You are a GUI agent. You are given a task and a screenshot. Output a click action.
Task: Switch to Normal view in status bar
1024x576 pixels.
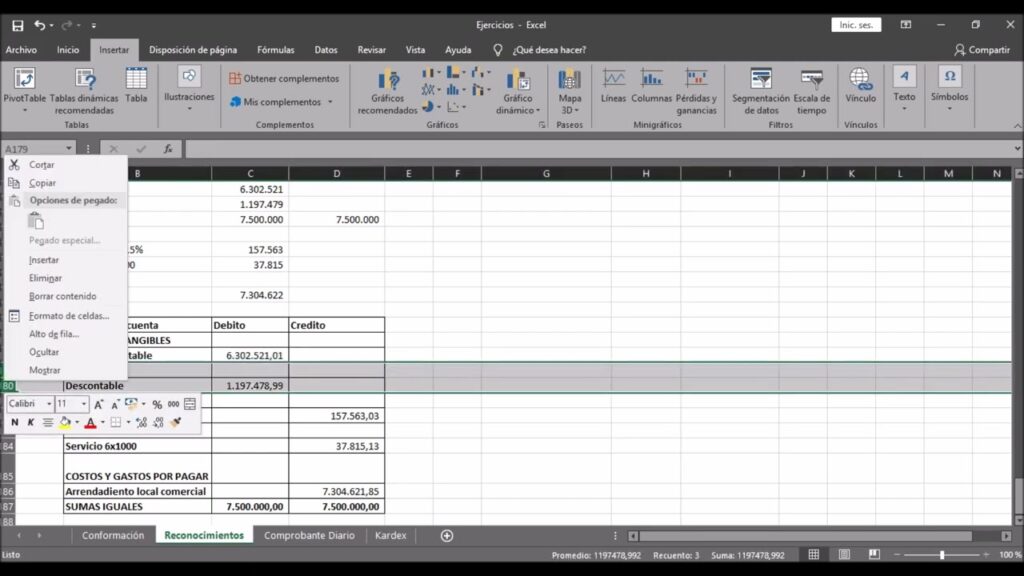(814, 554)
